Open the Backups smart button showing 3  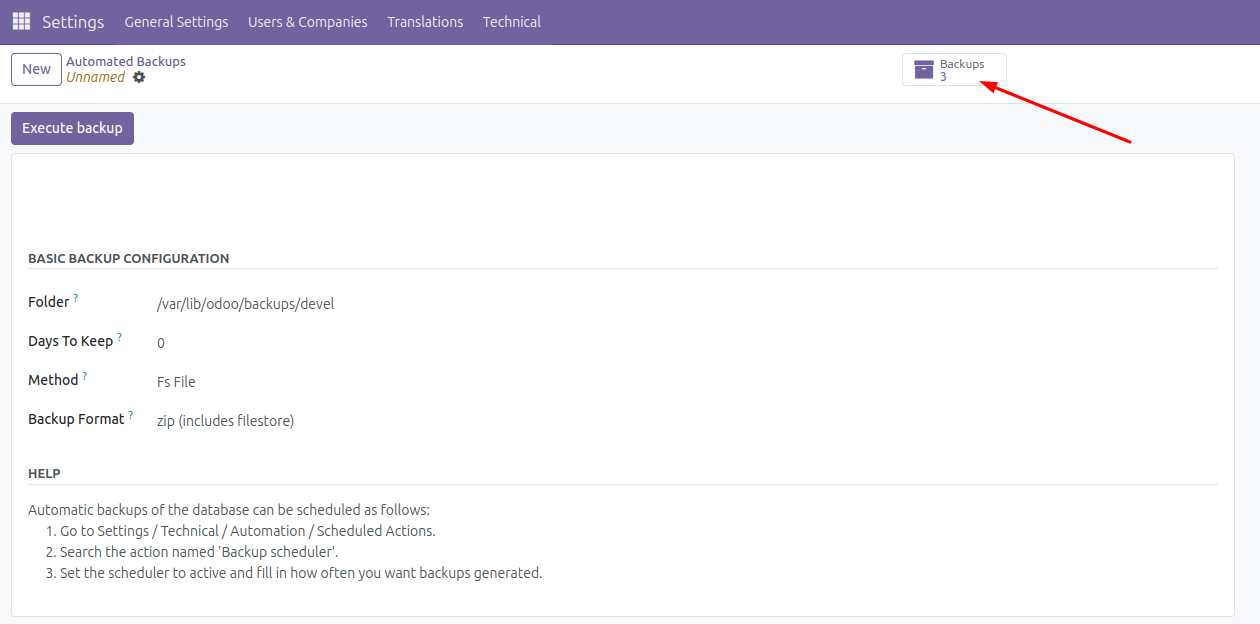pos(954,69)
